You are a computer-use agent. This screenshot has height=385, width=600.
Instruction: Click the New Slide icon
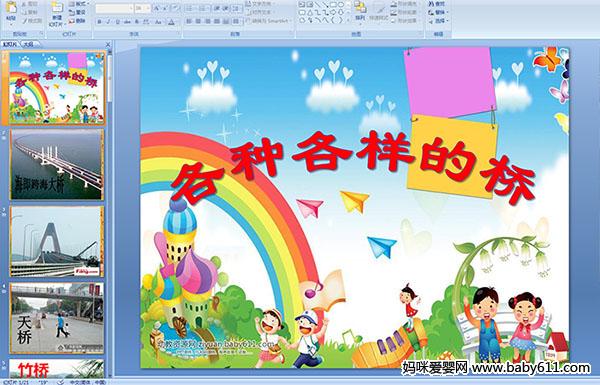57,8
